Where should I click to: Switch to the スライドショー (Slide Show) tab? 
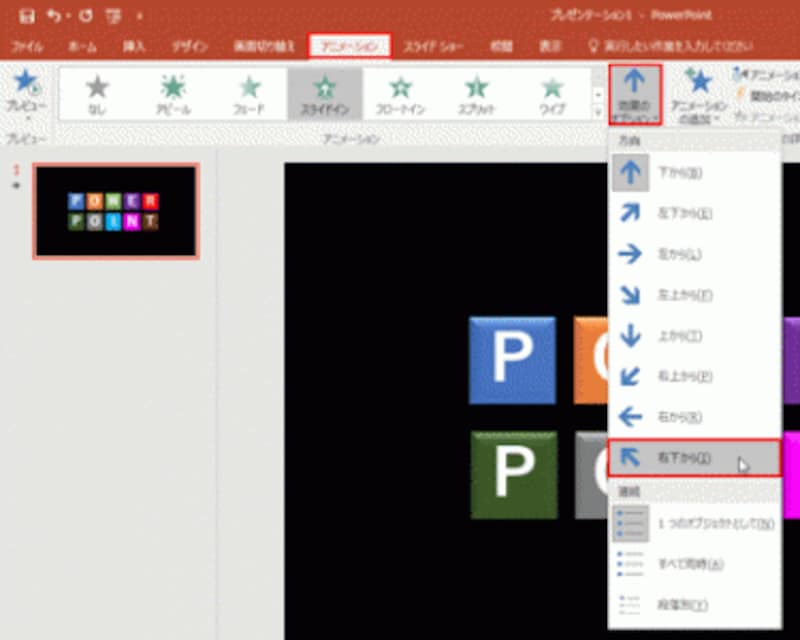point(433,47)
